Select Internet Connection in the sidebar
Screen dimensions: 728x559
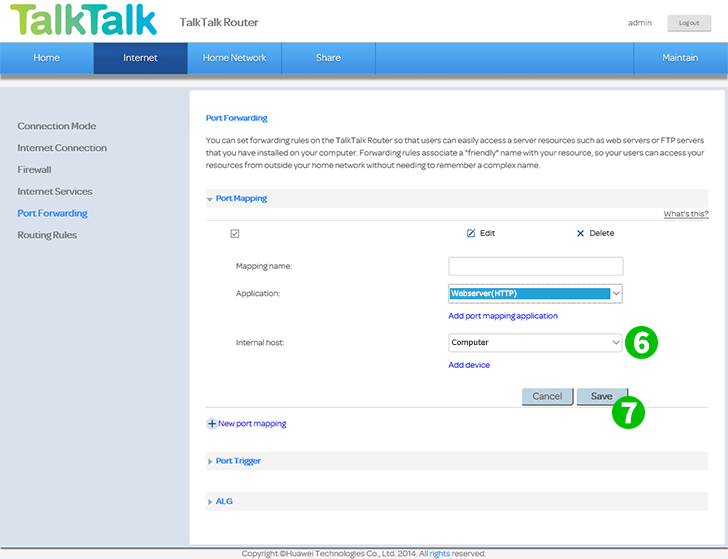coord(62,148)
